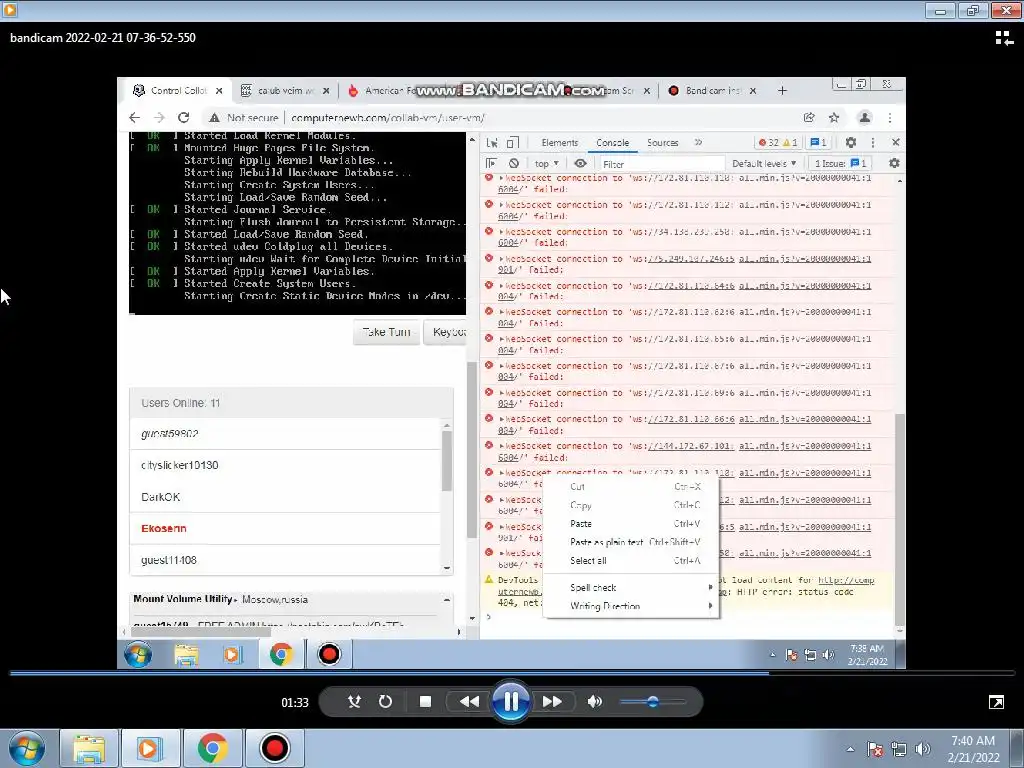Click Windows Media Player on the main taskbar
1024x768 pixels.
pos(150,748)
